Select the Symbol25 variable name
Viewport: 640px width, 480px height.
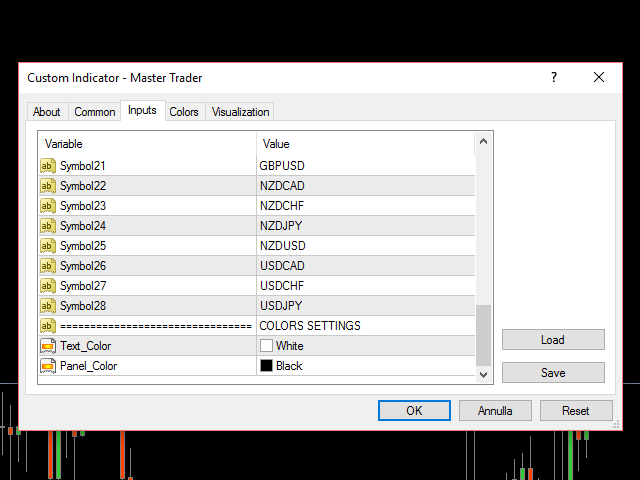click(x=83, y=246)
